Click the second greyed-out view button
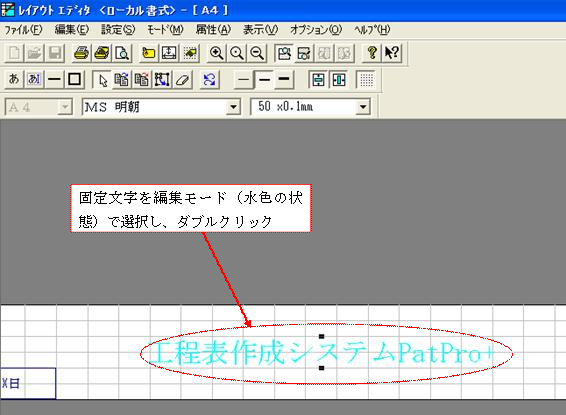Viewport: 566px width, 415px height. click(x=344, y=53)
